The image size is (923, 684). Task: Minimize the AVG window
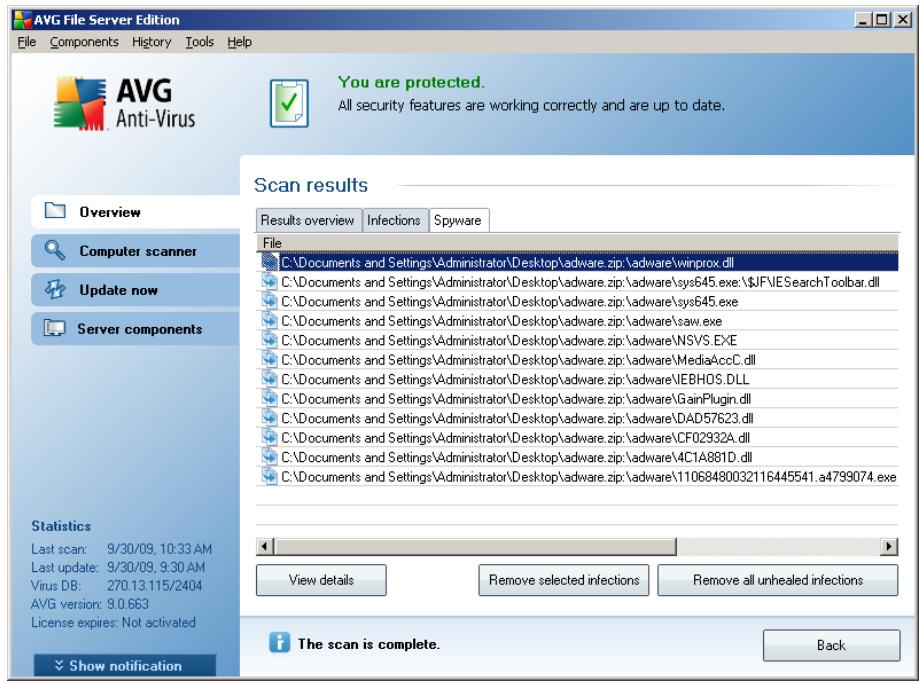[x=863, y=19]
